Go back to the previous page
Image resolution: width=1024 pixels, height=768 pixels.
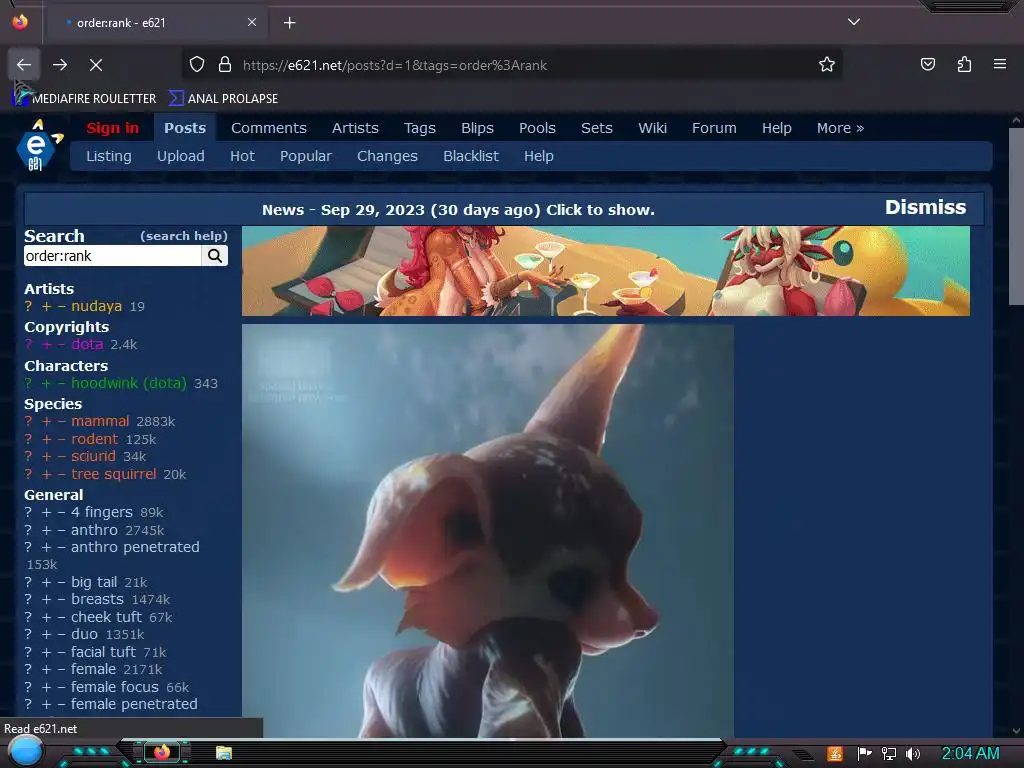pos(24,65)
